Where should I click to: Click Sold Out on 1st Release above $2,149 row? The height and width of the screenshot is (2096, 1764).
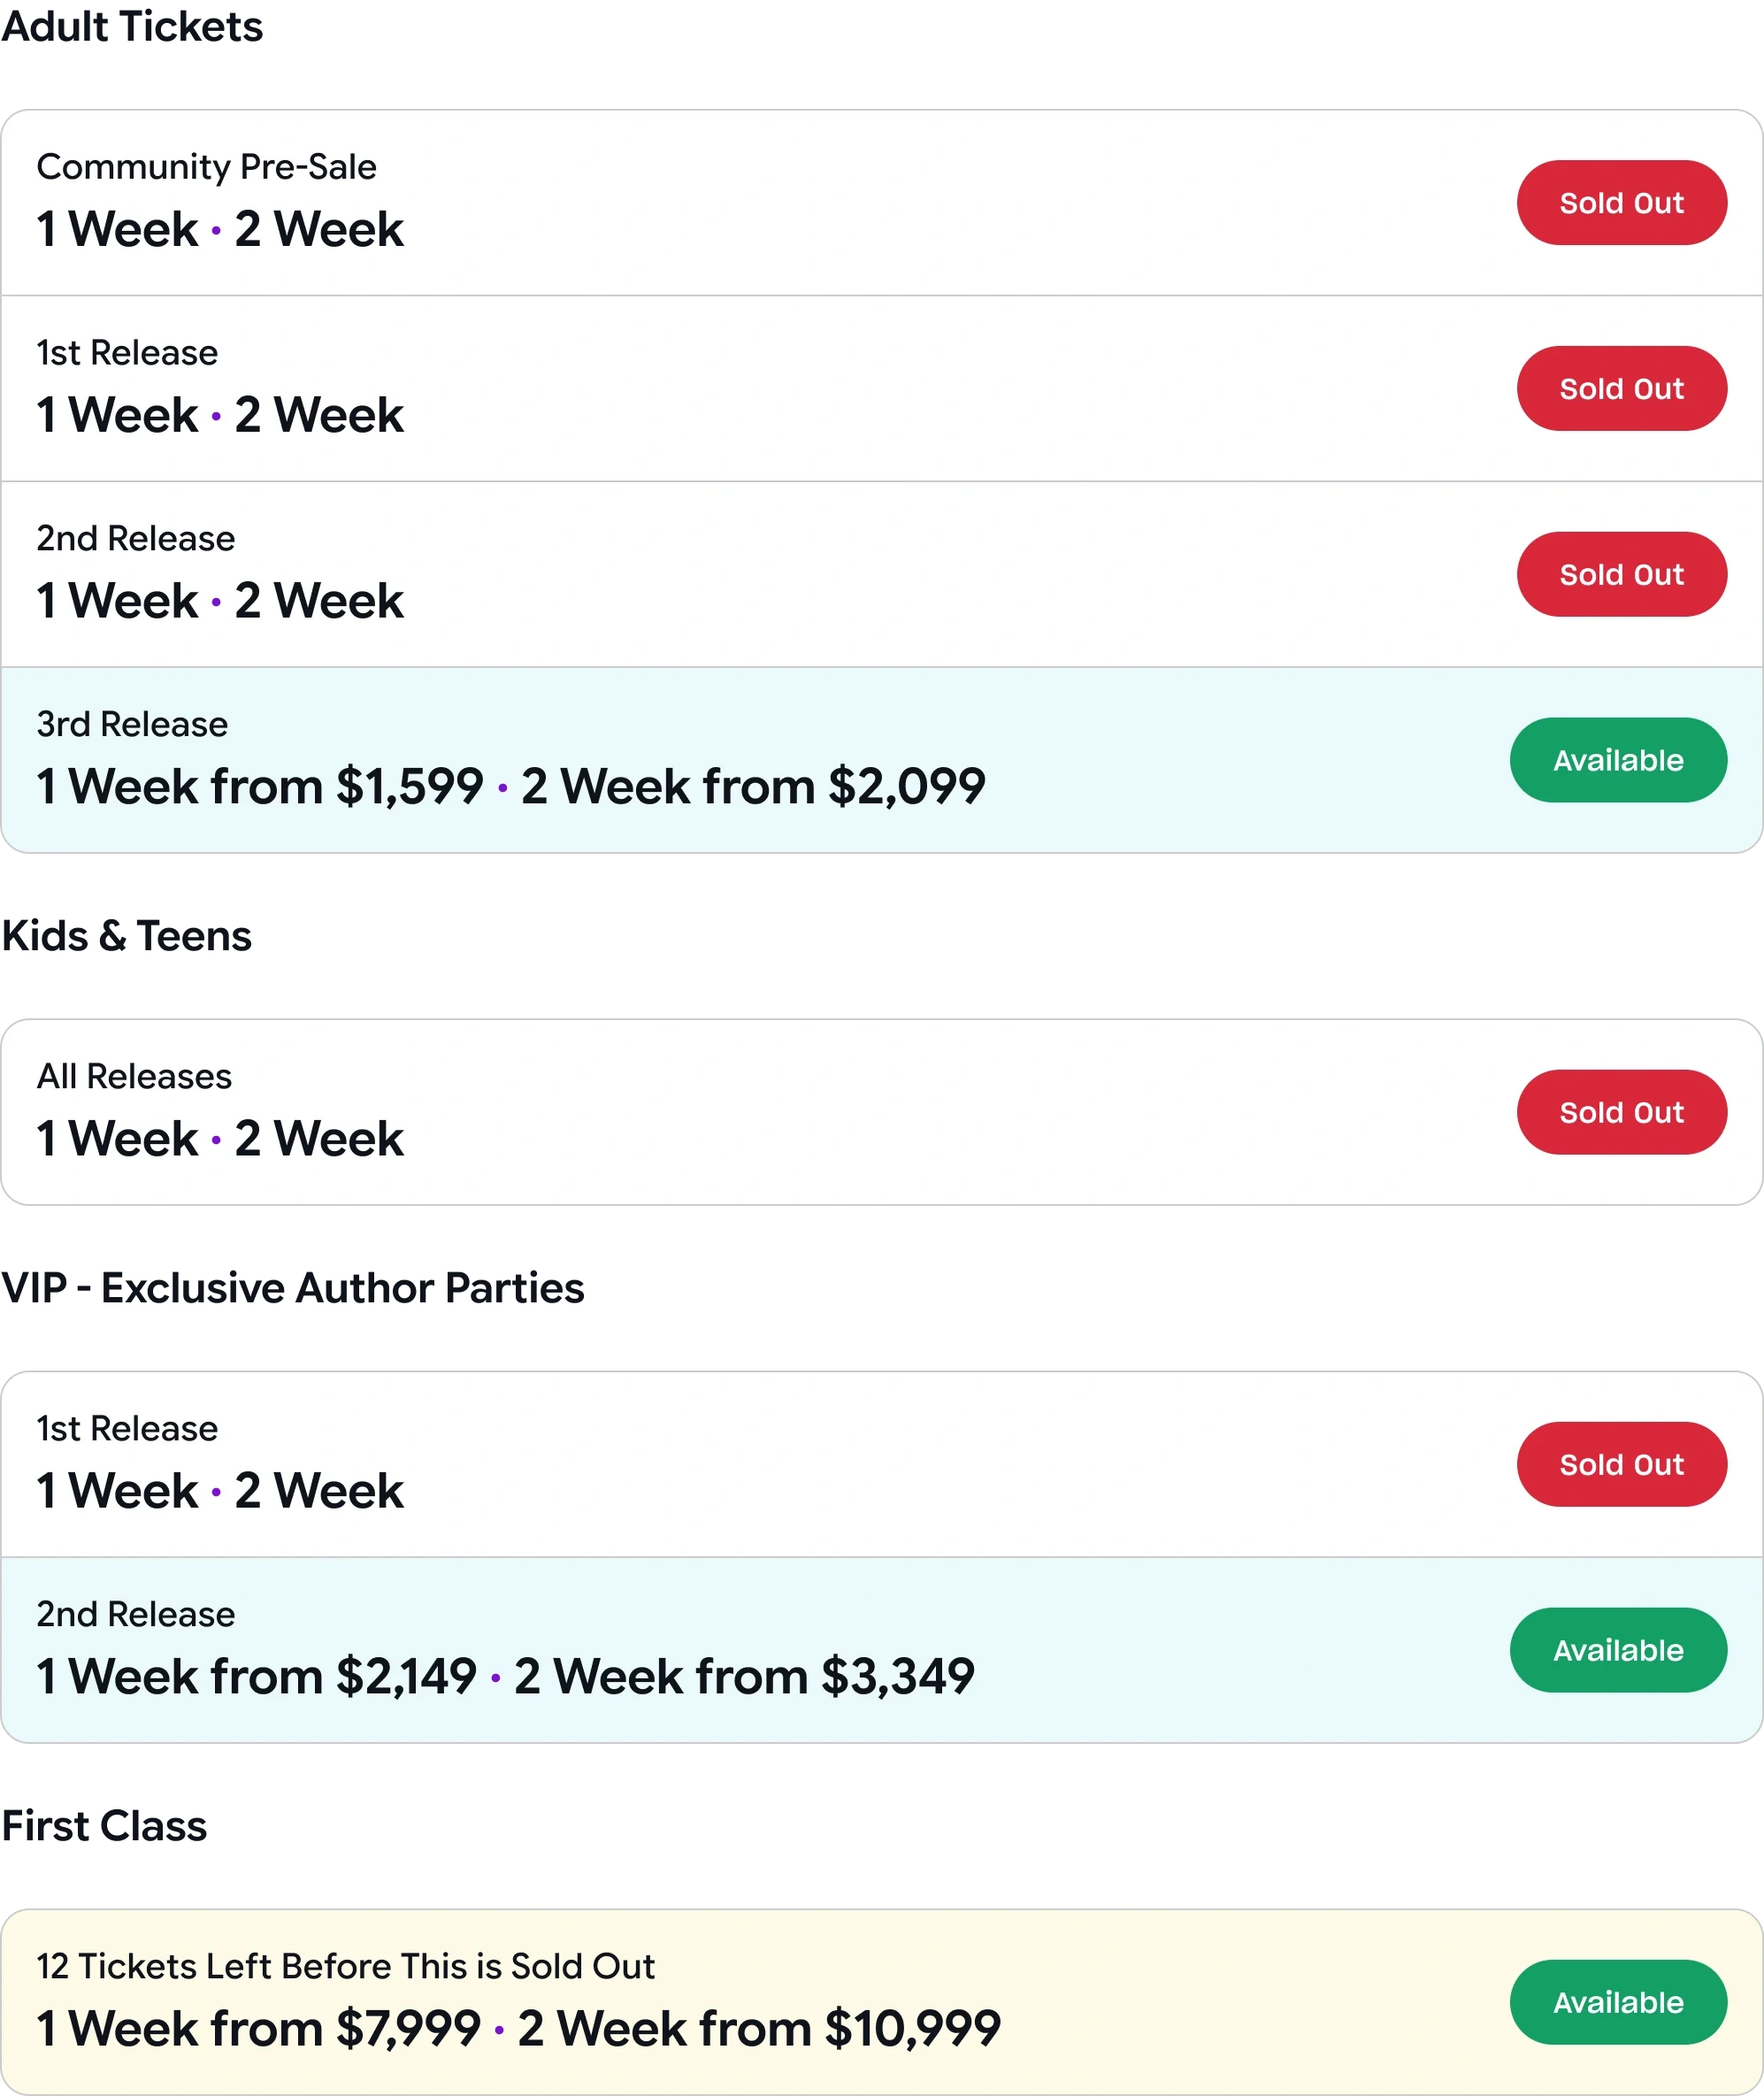pyautogui.click(x=1621, y=1464)
